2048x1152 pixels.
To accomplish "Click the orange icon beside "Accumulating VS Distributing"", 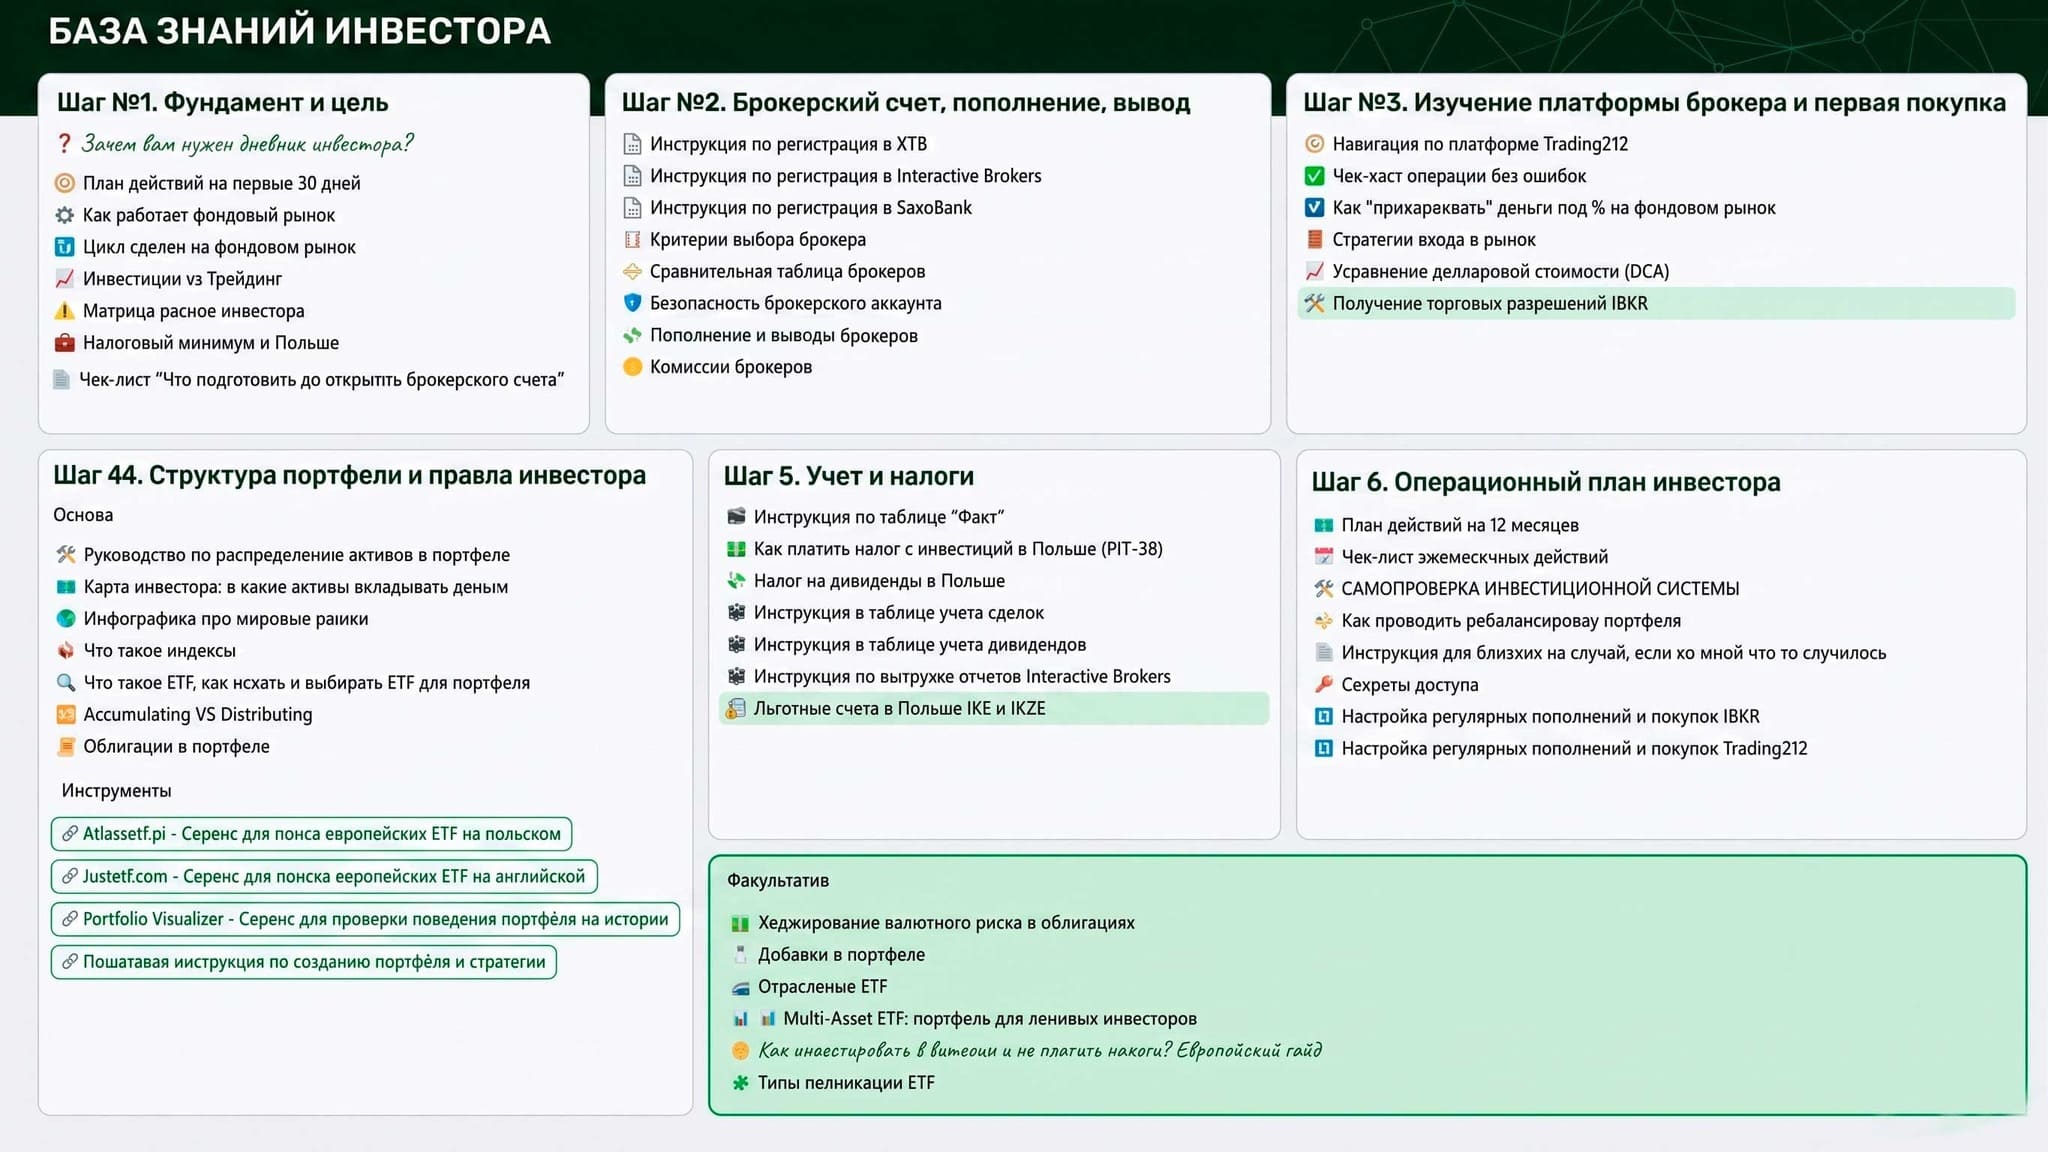I will tap(66, 715).
